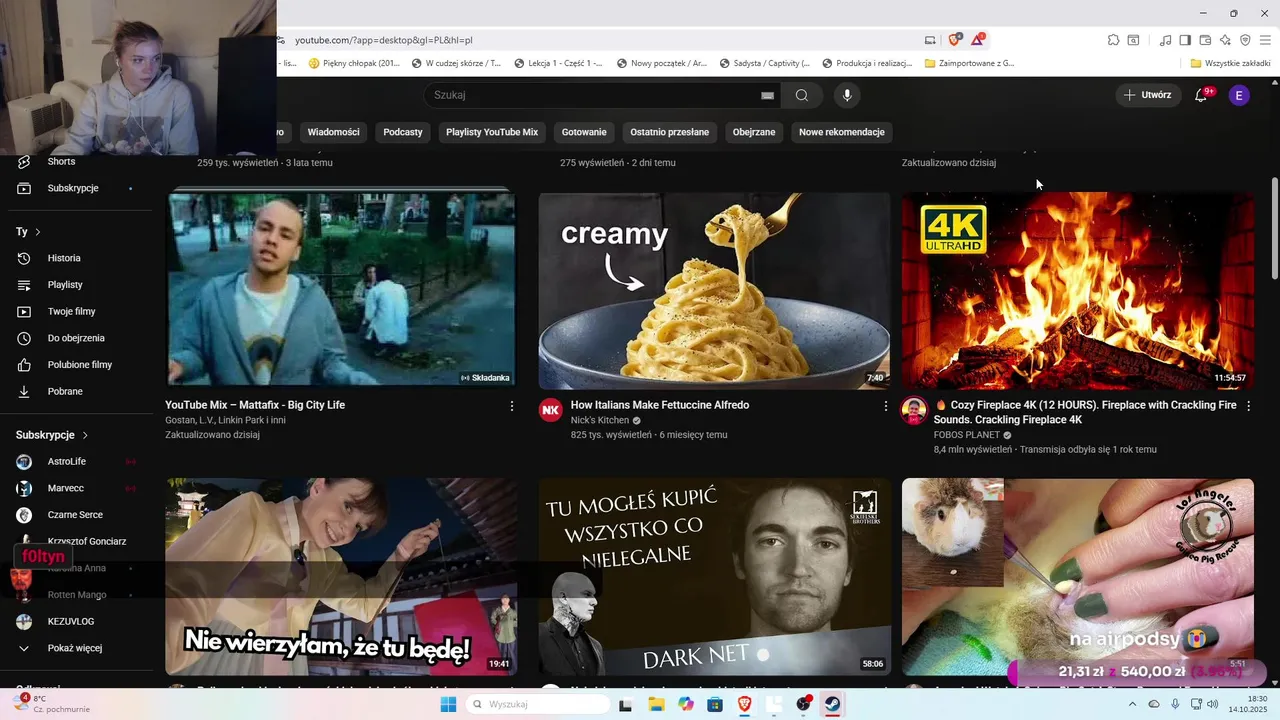Viewport: 1280px width, 720px height.
Task: Open Wszystkie zakładki bookmarks folder
Action: click(x=1230, y=63)
